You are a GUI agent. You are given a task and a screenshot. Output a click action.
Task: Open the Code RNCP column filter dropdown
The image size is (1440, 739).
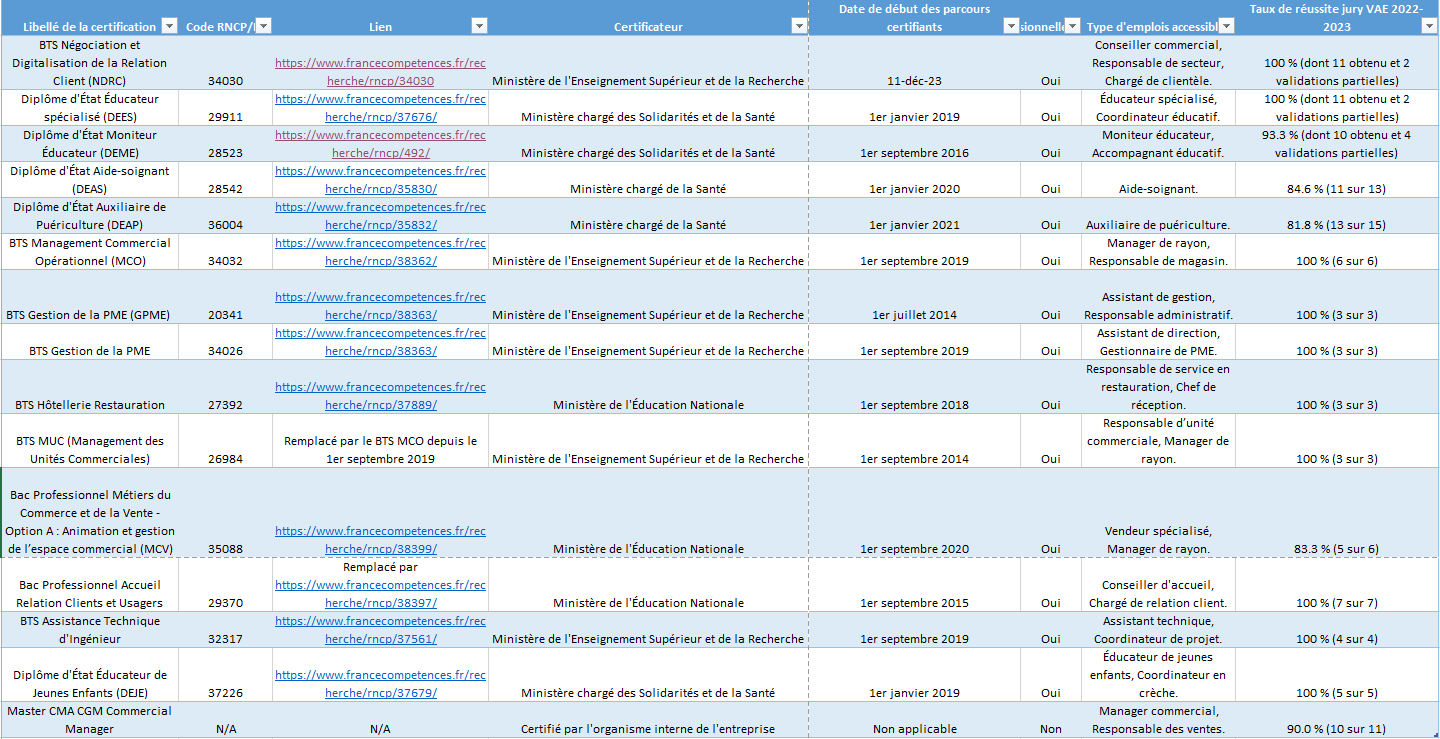(263, 26)
